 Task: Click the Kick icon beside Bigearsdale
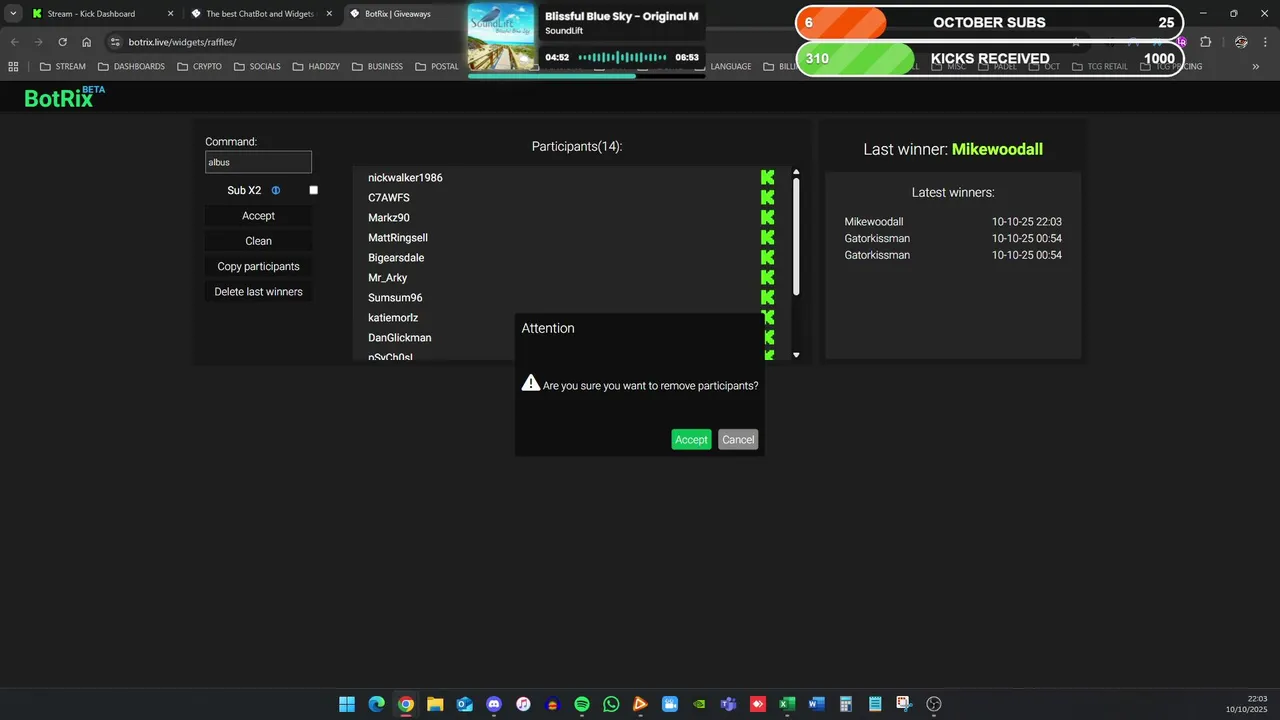[768, 257]
